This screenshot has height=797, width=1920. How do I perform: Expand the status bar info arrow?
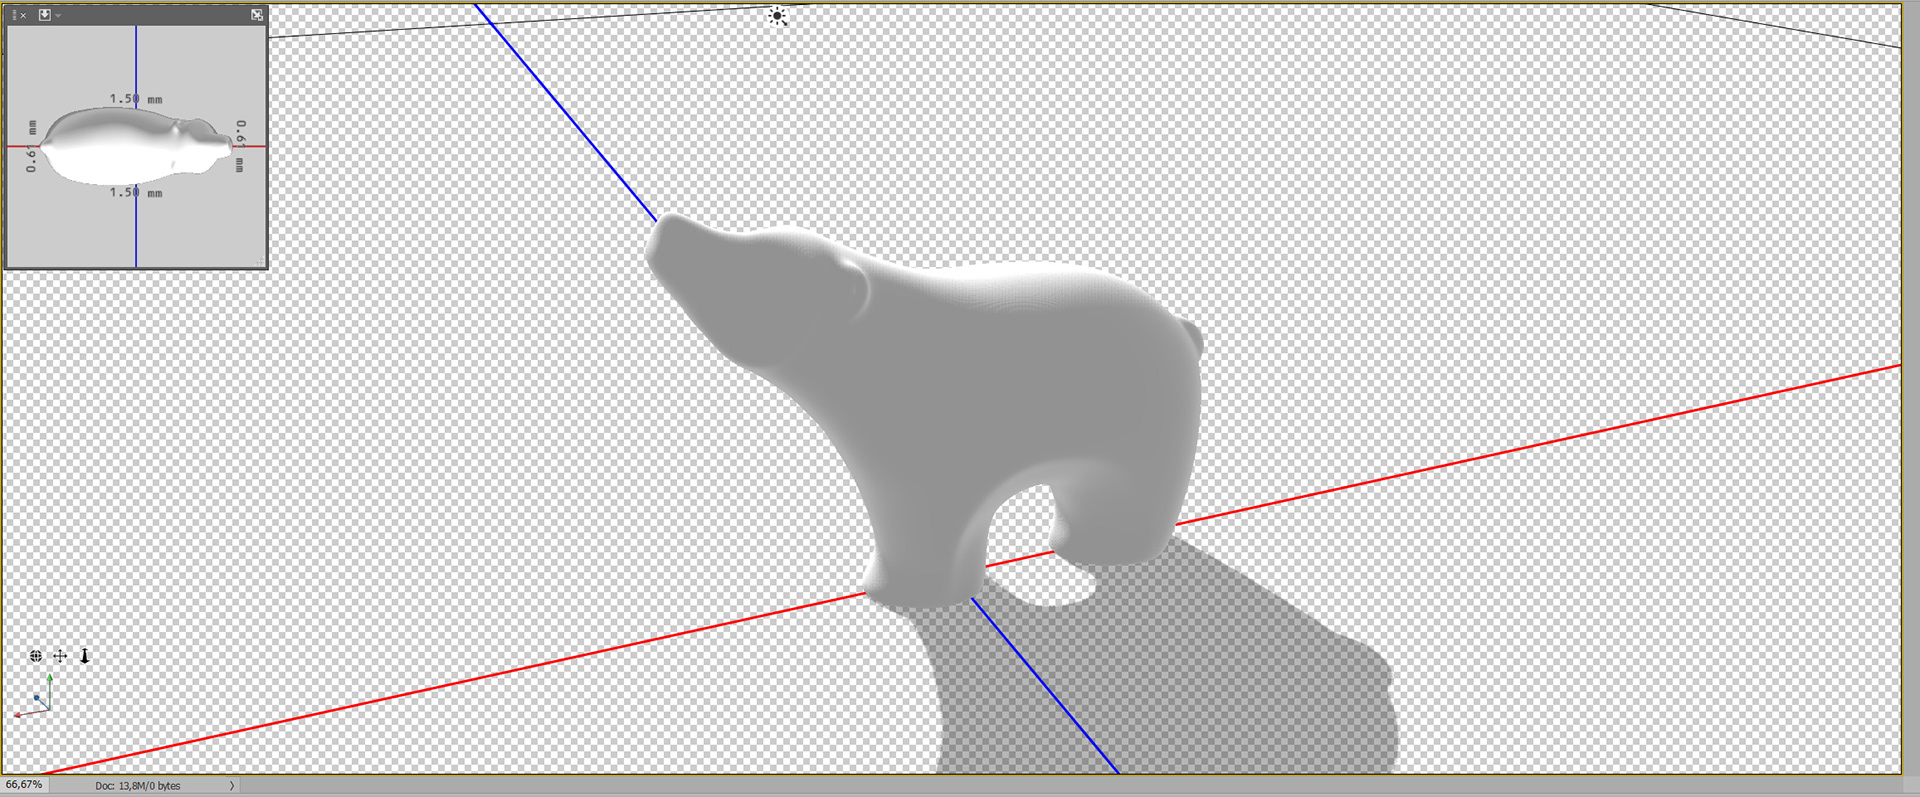coord(232,786)
